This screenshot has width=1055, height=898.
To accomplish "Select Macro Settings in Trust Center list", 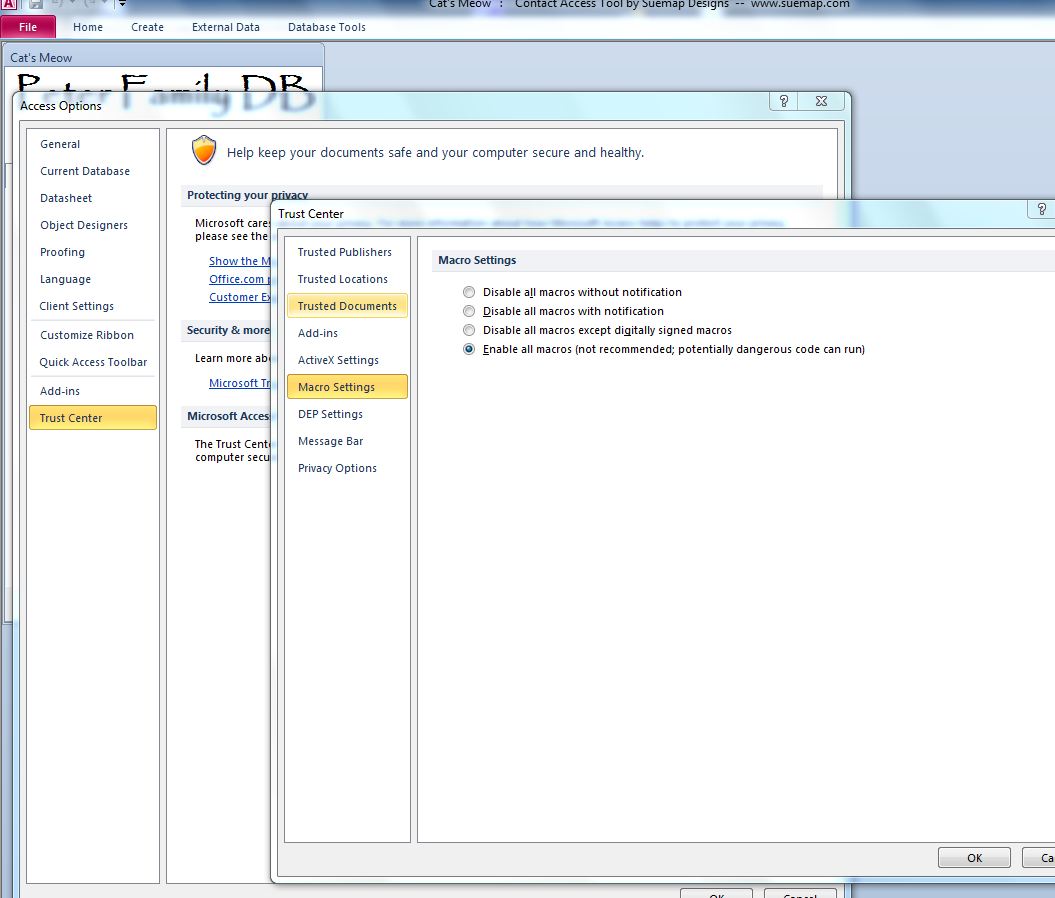I will 347,387.
